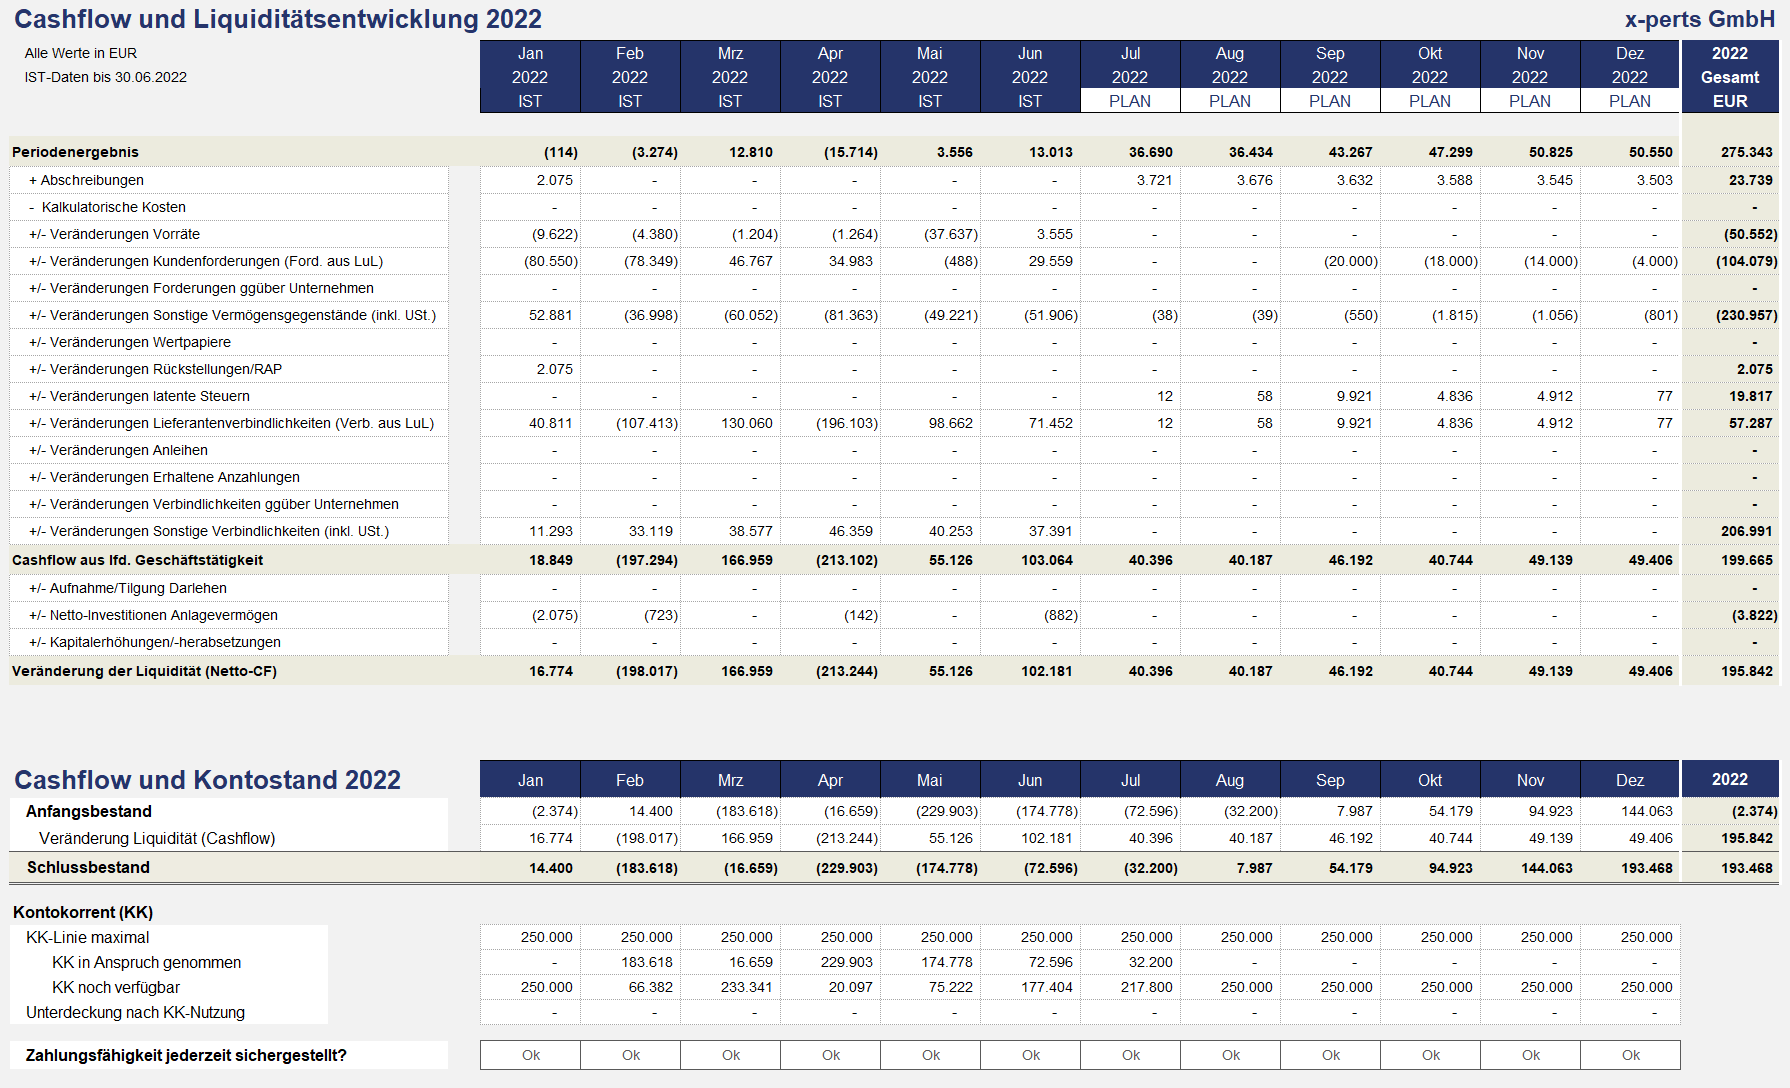Viewport: 1790px width, 1088px height.
Task: Select the '+ Abschreibungen' row label
Action: pos(86,180)
